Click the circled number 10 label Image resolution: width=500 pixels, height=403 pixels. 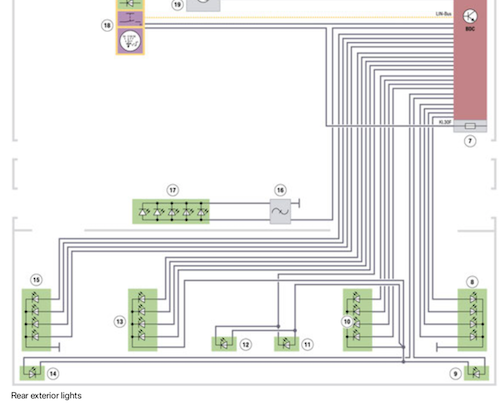click(347, 322)
